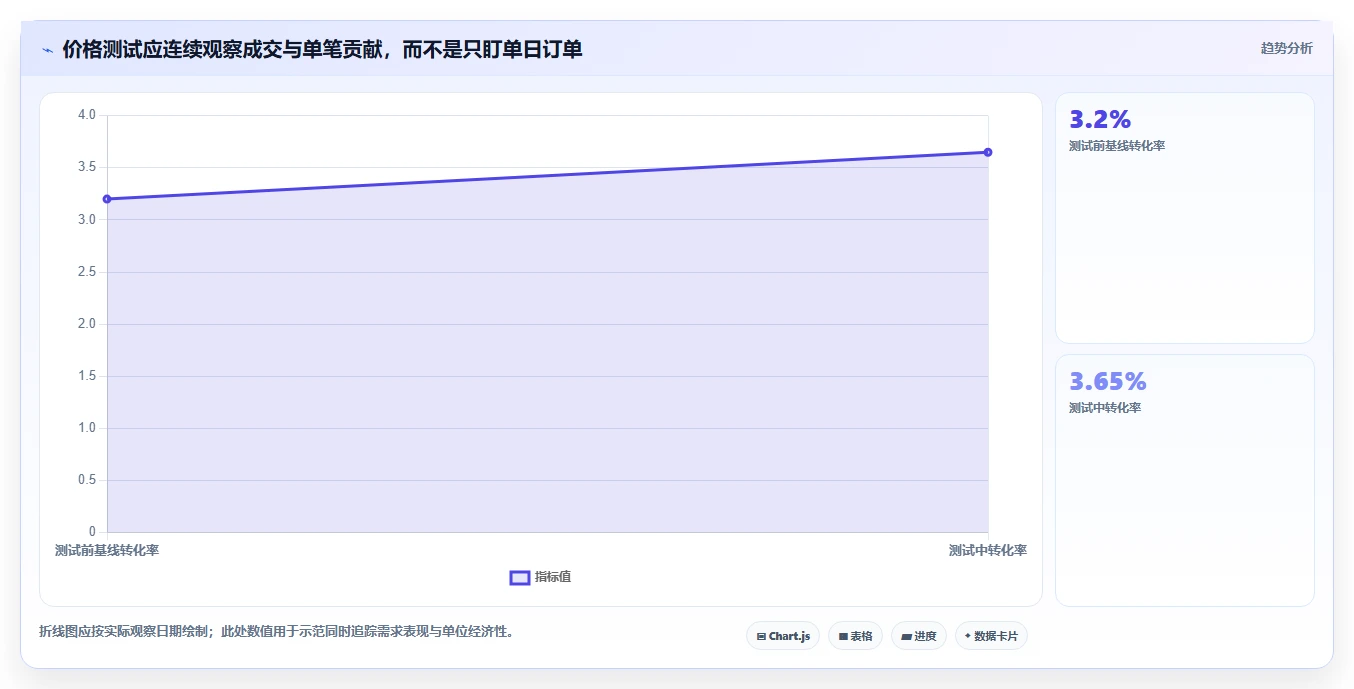Click the footnote starting 折线图应按实际观察日期绘制

[276, 631]
